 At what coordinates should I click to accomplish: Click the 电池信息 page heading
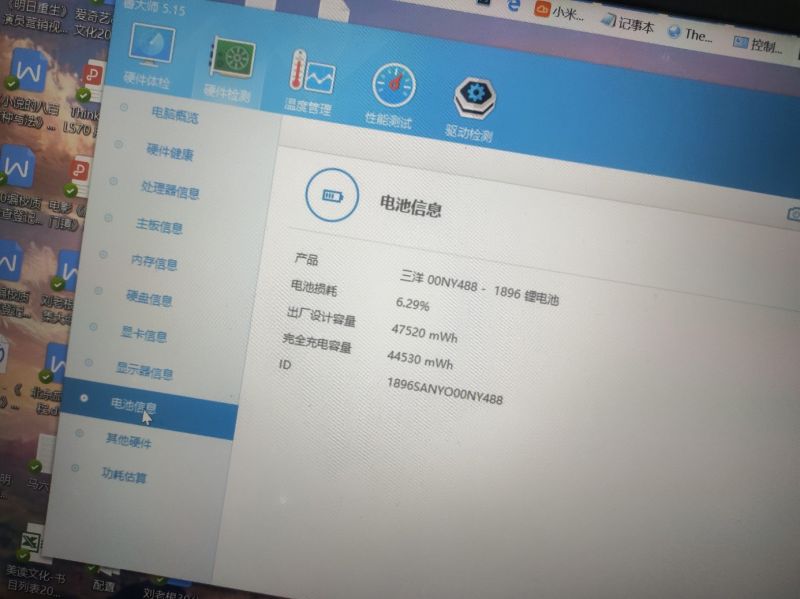[x=411, y=207]
